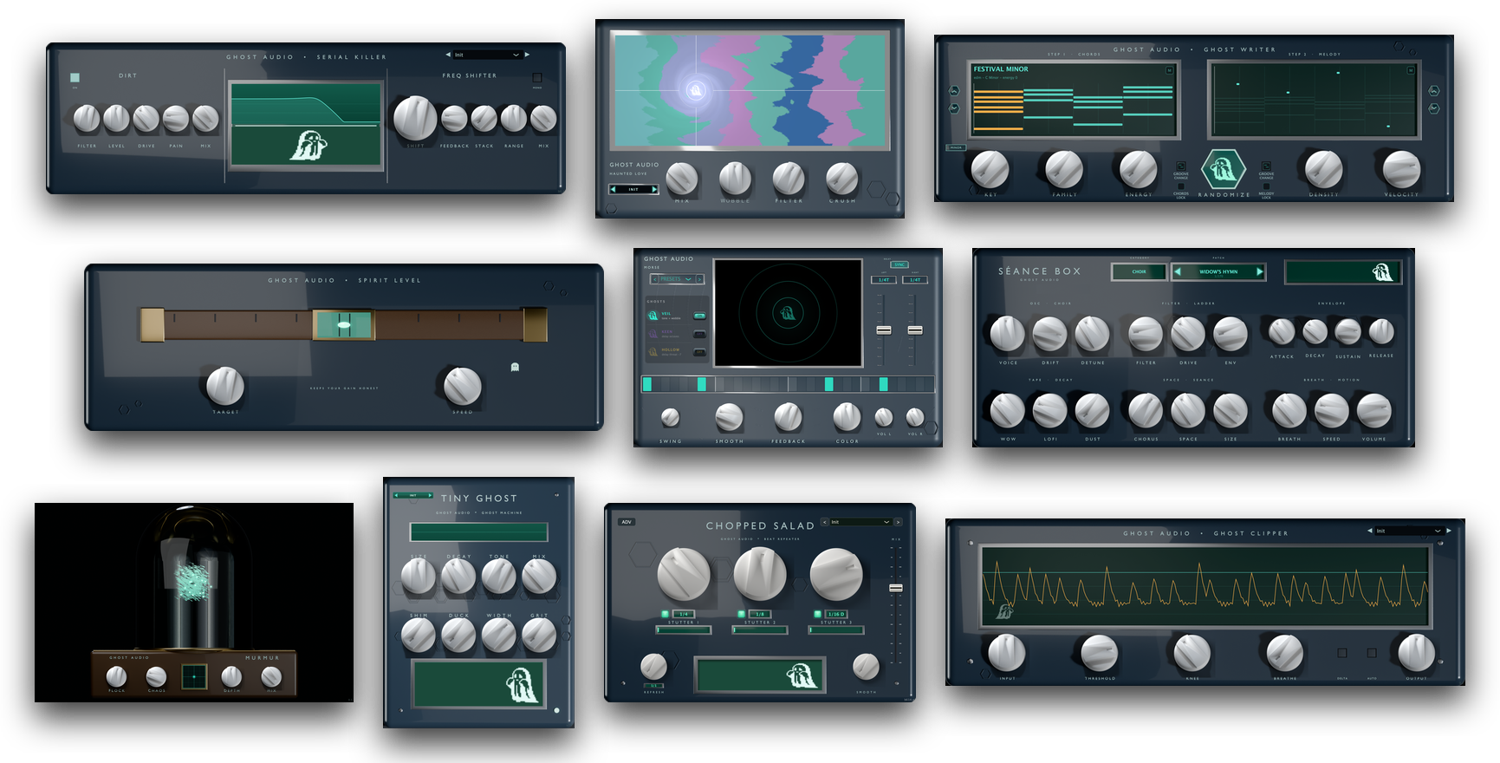Viewport: 1500px width, 763px height.
Task: Click the Widow's Hymn patch name in Séance Box
Action: 1219,272
